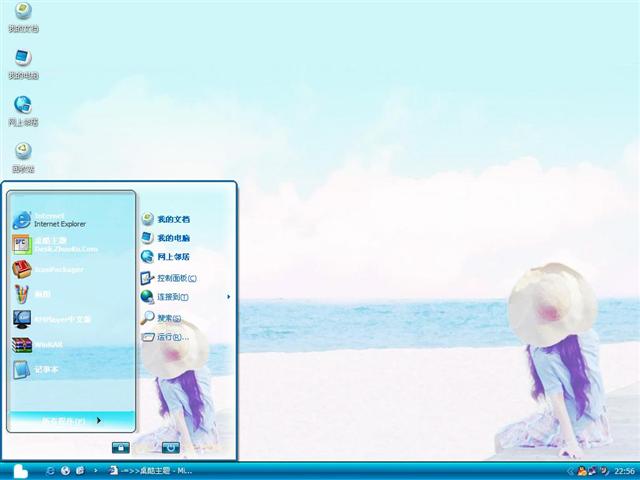Viewport: 640px width, 480px height.
Task: Click the globe browser quick launch icon
Action: [65, 471]
